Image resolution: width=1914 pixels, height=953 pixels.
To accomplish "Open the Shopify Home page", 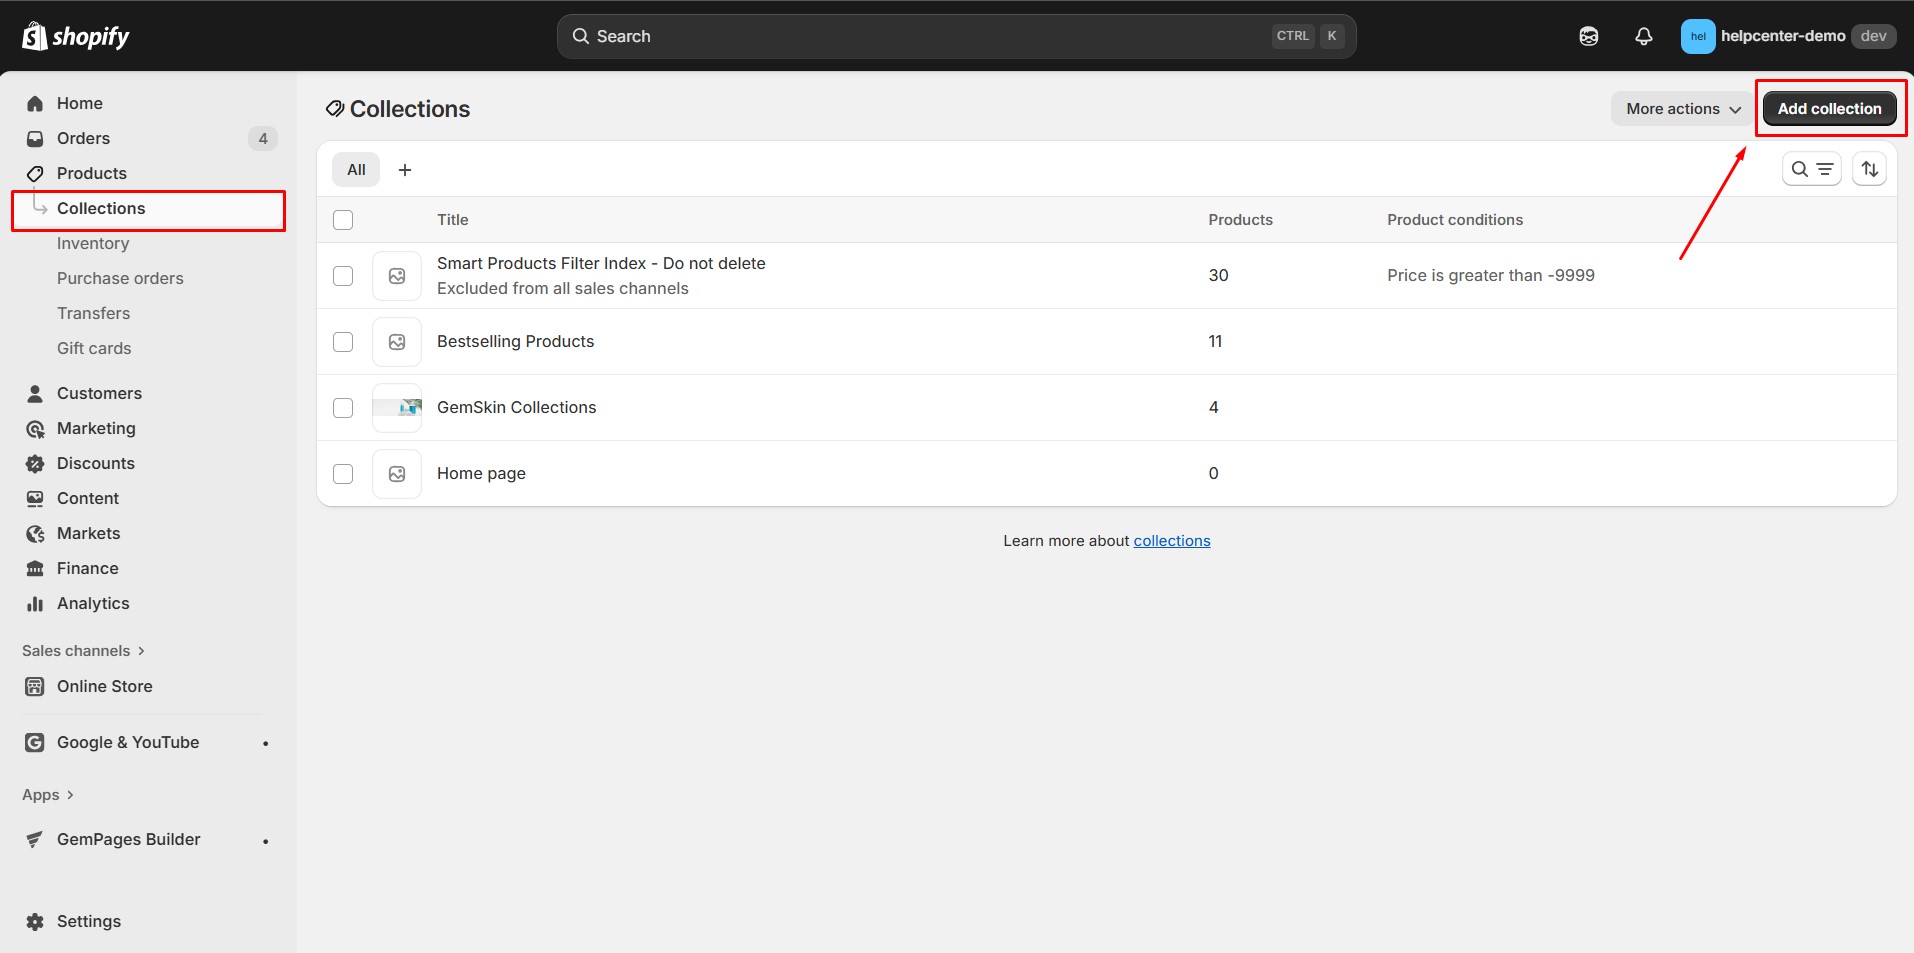I will (x=81, y=103).
